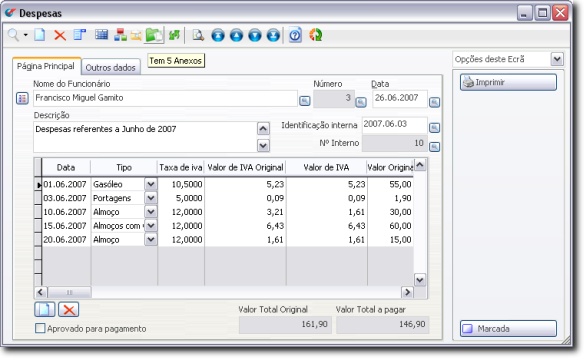Click the red and green hierarchy diagram icon
This screenshot has width=584, height=360.
[120, 35]
